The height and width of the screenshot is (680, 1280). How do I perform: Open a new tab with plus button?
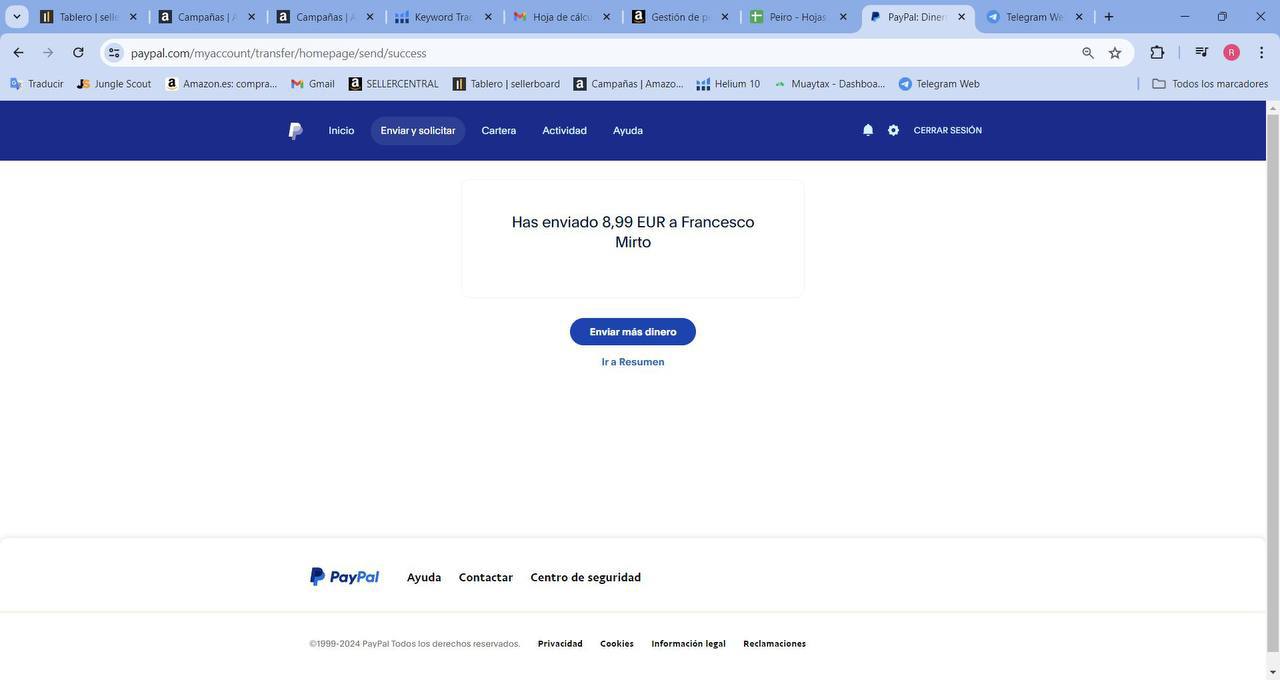(1108, 17)
